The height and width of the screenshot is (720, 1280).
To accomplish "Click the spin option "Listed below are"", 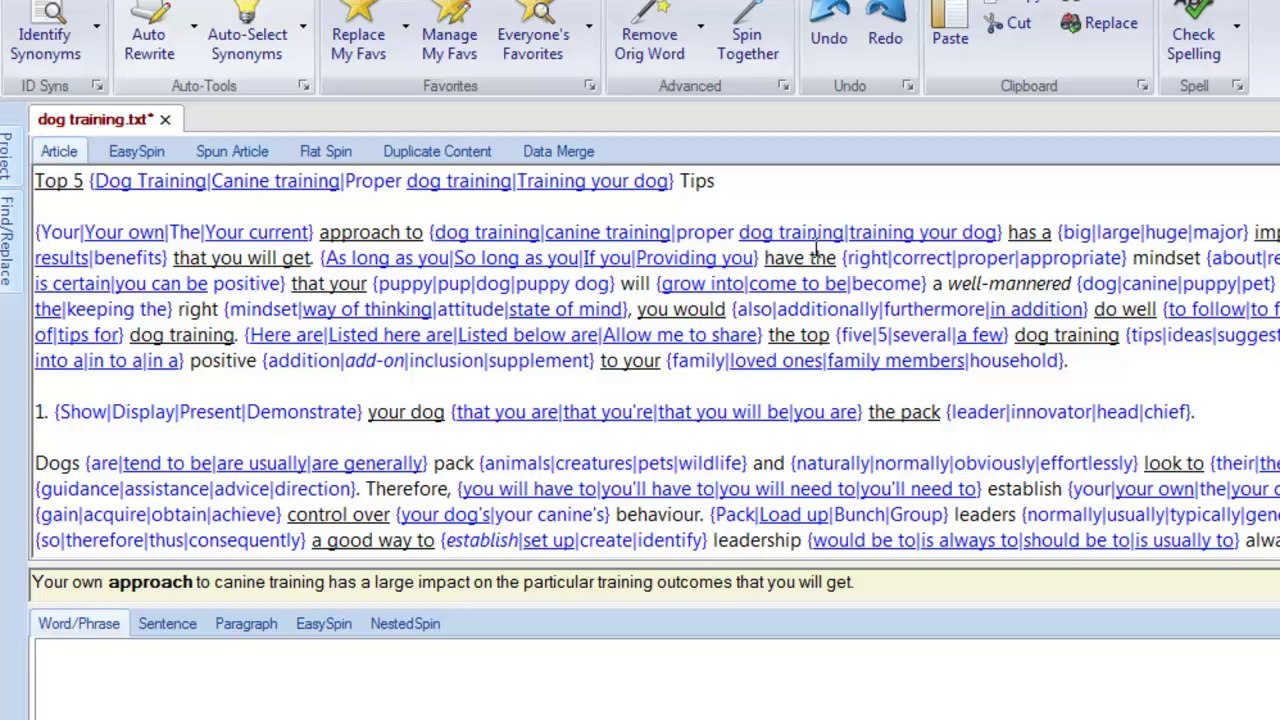I will [x=528, y=335].
